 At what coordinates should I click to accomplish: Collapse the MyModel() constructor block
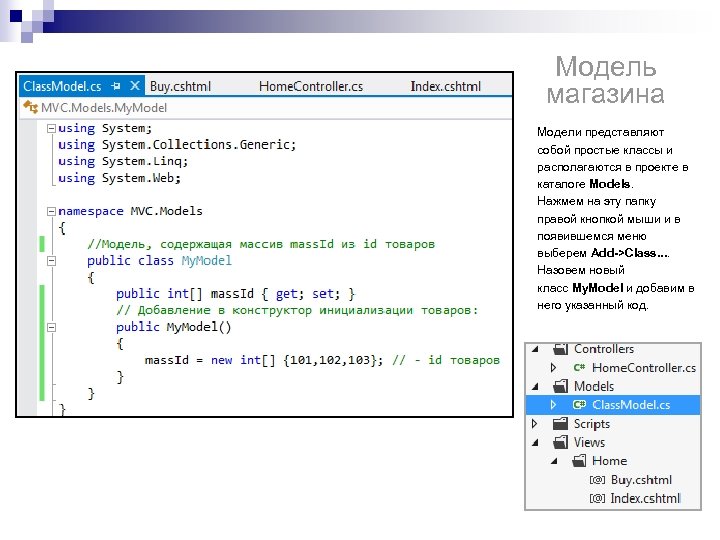tap(51, 327)
